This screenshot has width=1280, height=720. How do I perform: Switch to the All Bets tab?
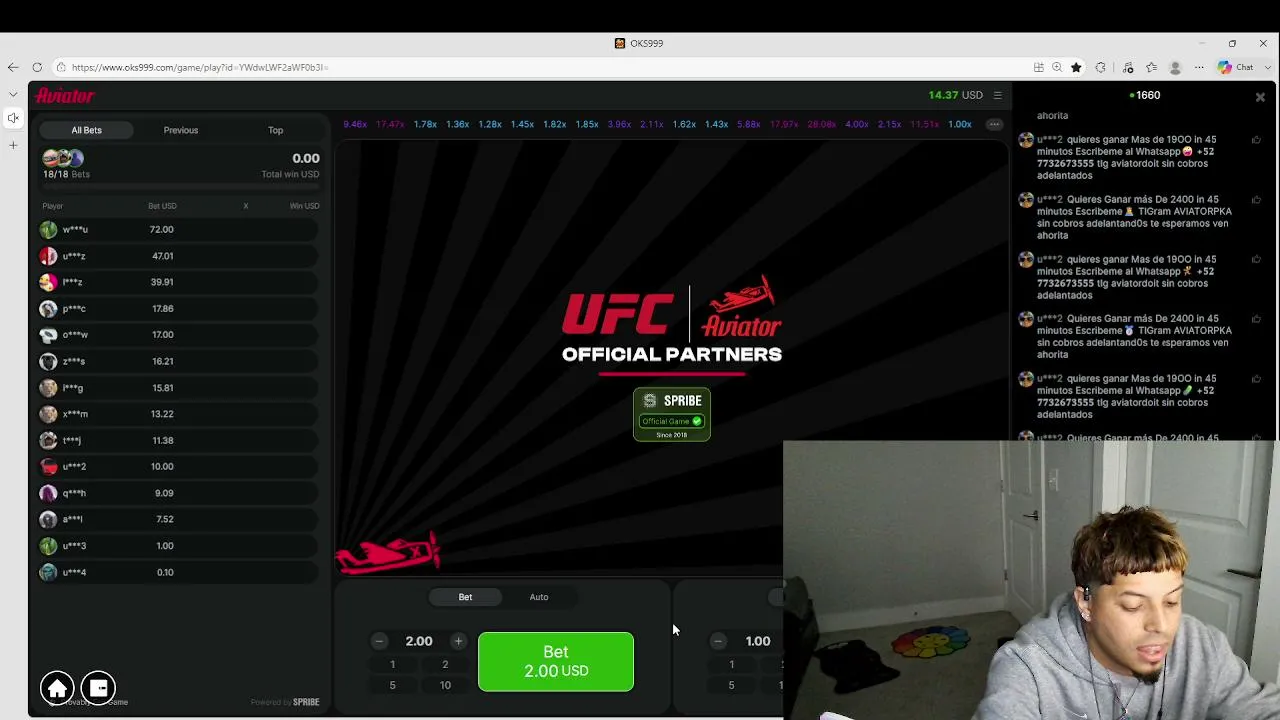click(86, 130)
